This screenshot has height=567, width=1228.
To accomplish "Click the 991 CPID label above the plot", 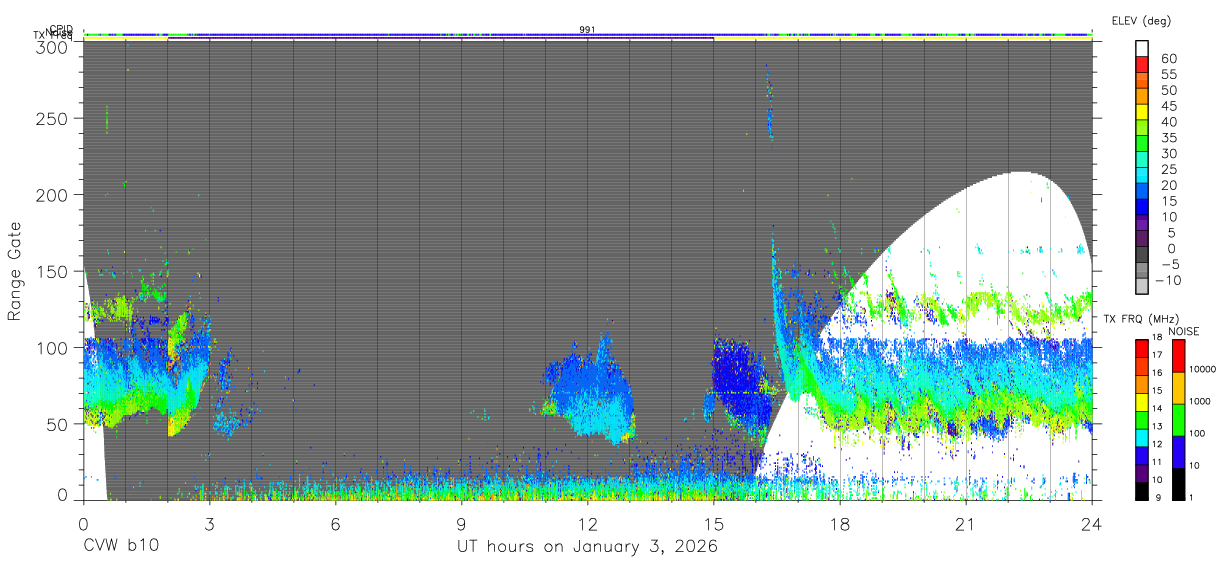I will [588, 29].
